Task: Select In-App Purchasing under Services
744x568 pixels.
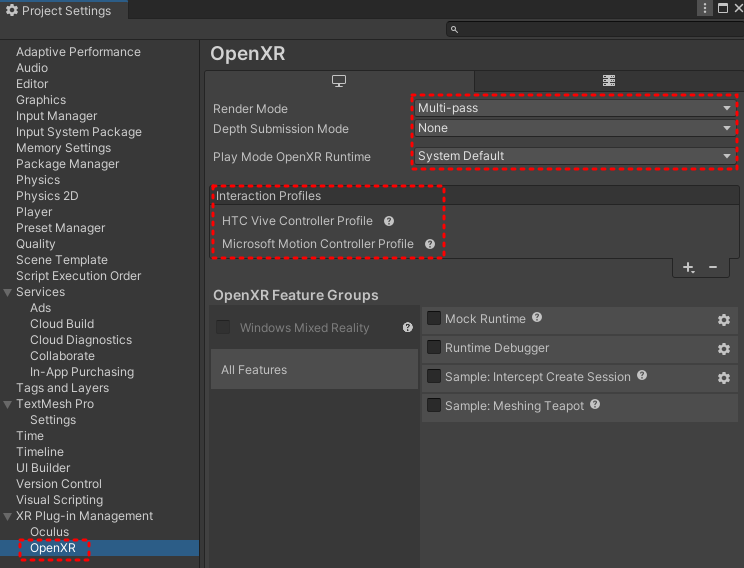Action: tap(82, 372)
